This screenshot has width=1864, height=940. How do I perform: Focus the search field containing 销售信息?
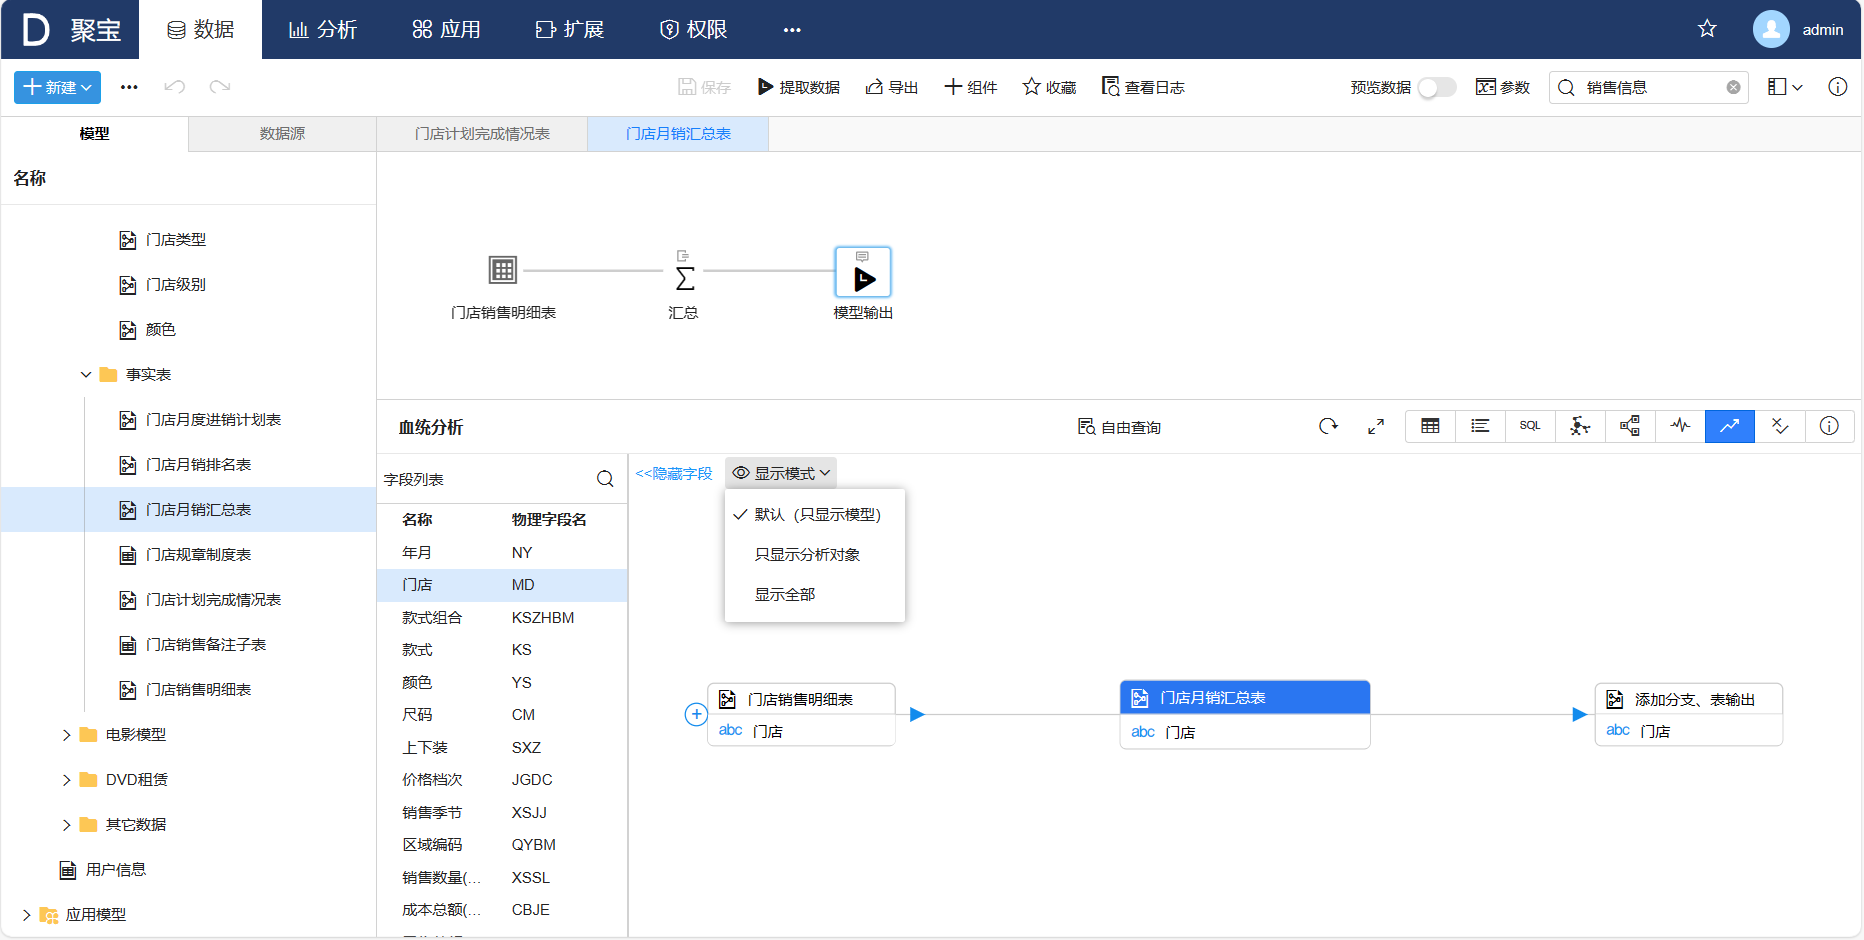click(x=1650, y=87)
